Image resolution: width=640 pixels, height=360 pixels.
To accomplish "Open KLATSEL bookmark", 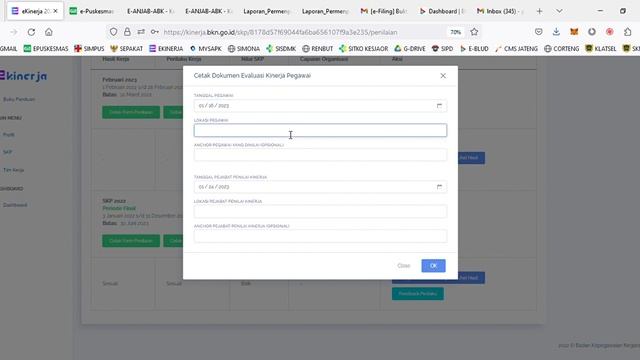I will pyautogui.click(x=601, y=49).
